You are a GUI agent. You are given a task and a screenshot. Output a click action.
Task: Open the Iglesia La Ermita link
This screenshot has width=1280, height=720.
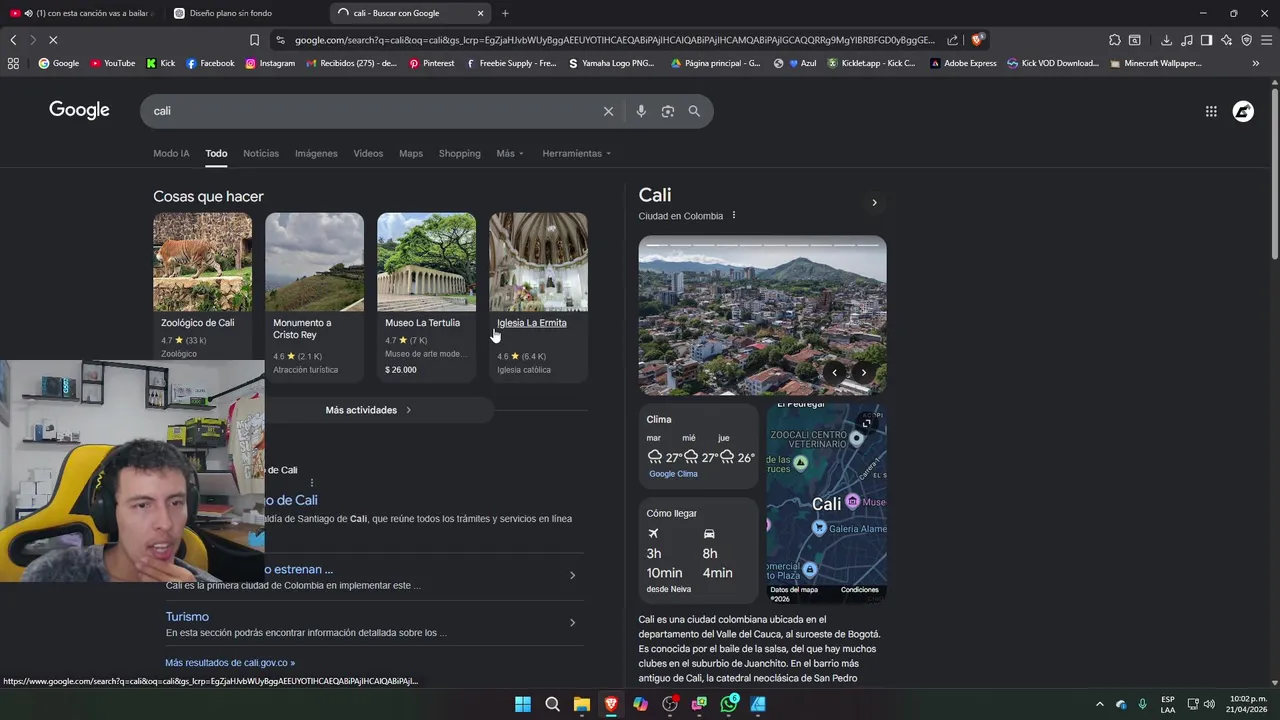[x=532, y=323]
